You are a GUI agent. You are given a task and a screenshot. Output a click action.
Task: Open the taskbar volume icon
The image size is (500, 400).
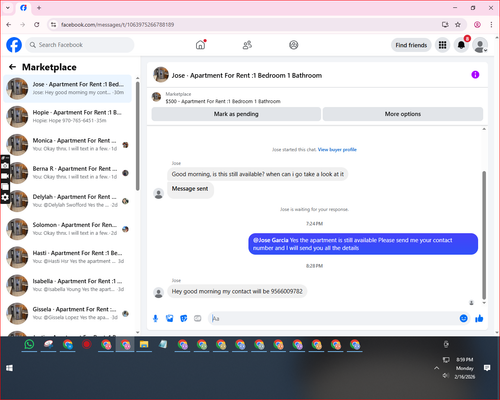pos(446,376)
